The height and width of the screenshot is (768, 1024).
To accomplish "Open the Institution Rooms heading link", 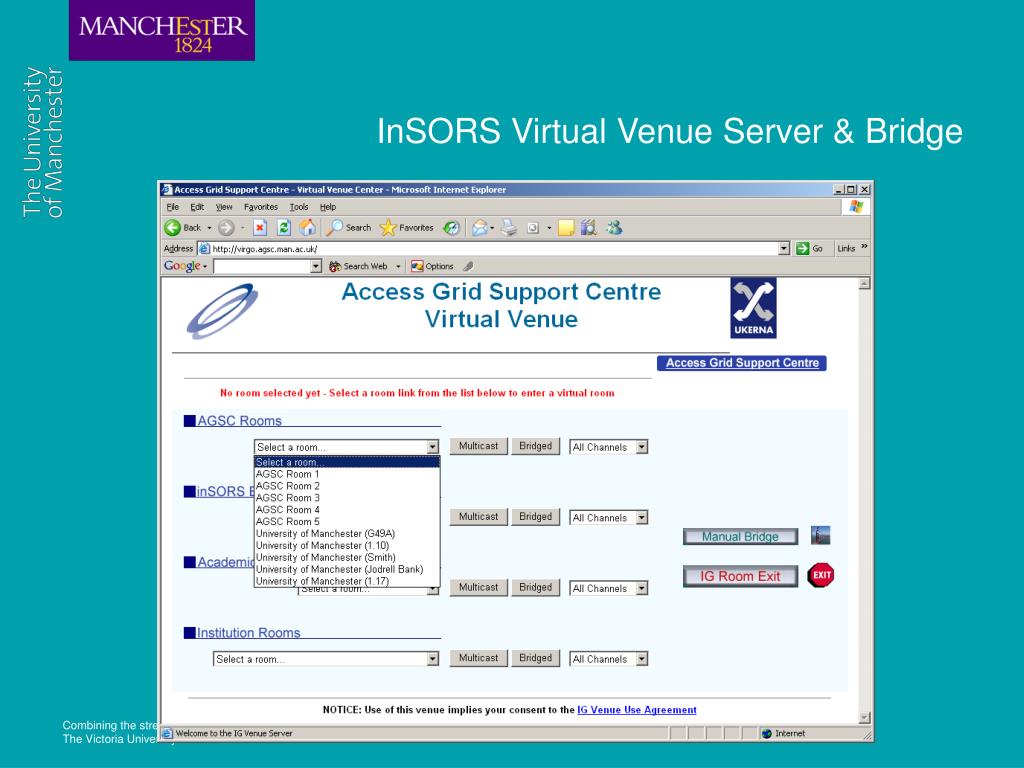I will pos(248,633).
